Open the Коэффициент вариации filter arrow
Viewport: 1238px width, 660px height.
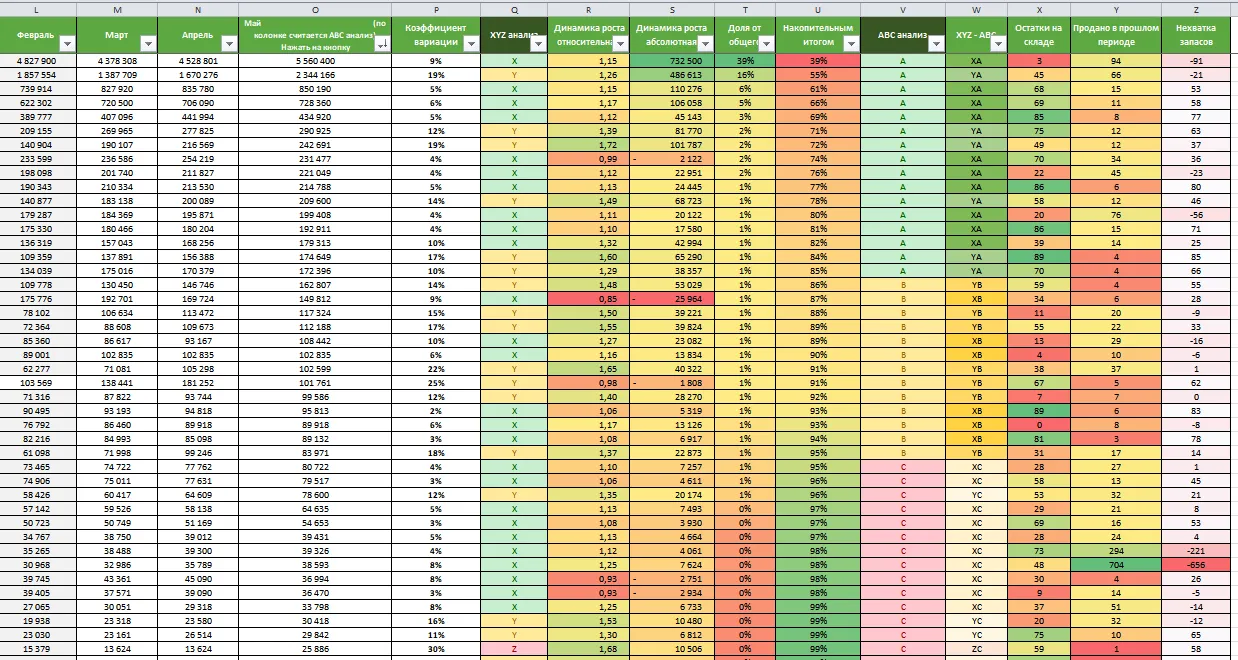click(470, 43)
